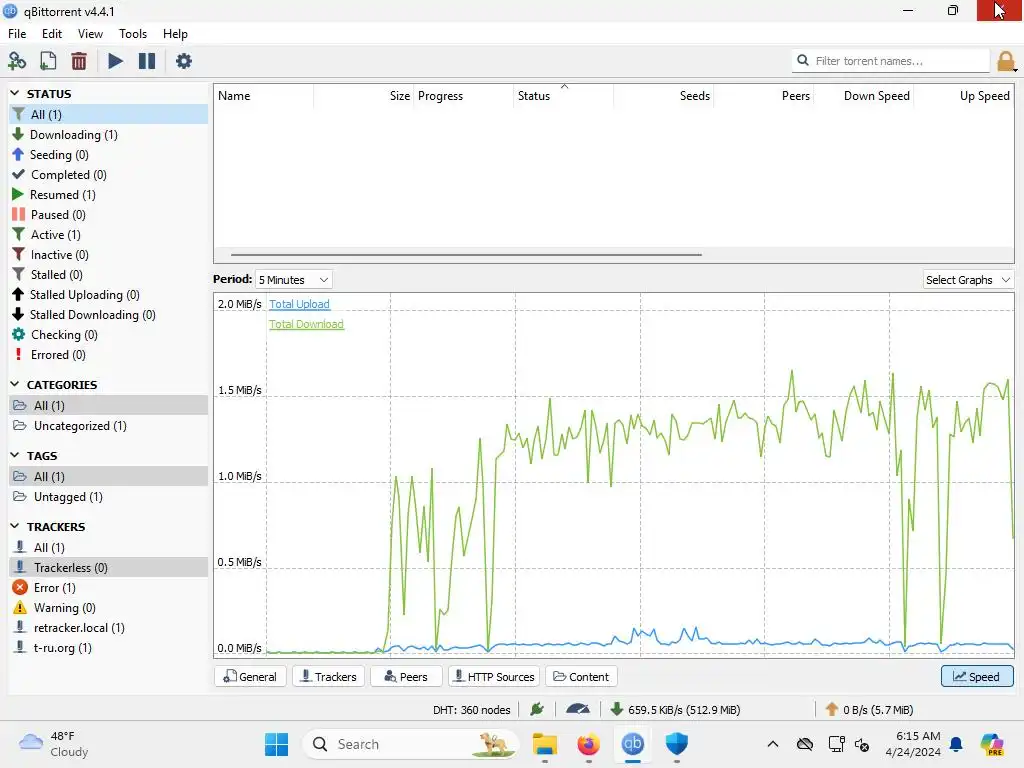Sort torrents by Down Speed column
The height and width of the screenshot is (768, 1024).
[863, 96]
